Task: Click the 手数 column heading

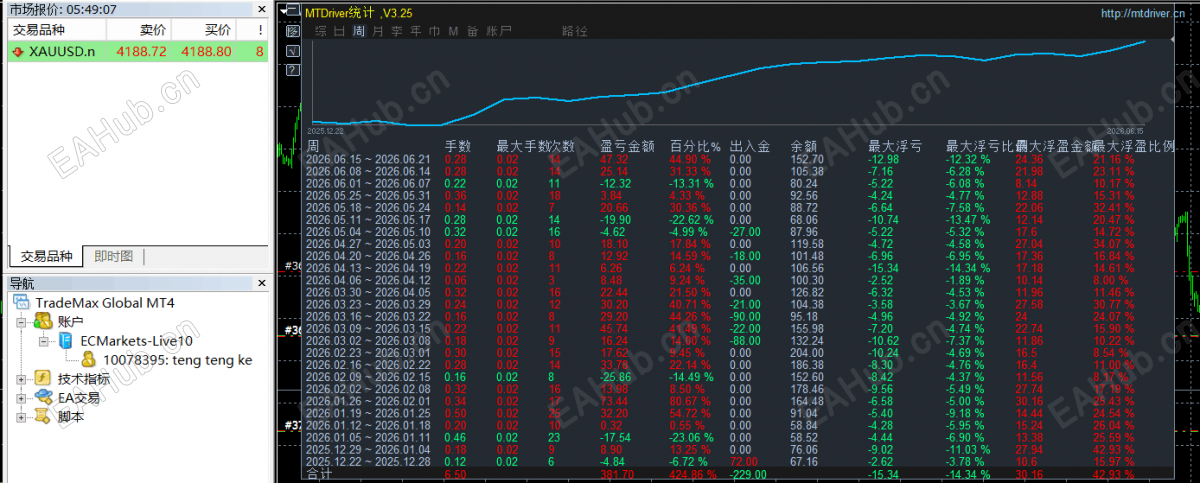Action: click(457, 146)
